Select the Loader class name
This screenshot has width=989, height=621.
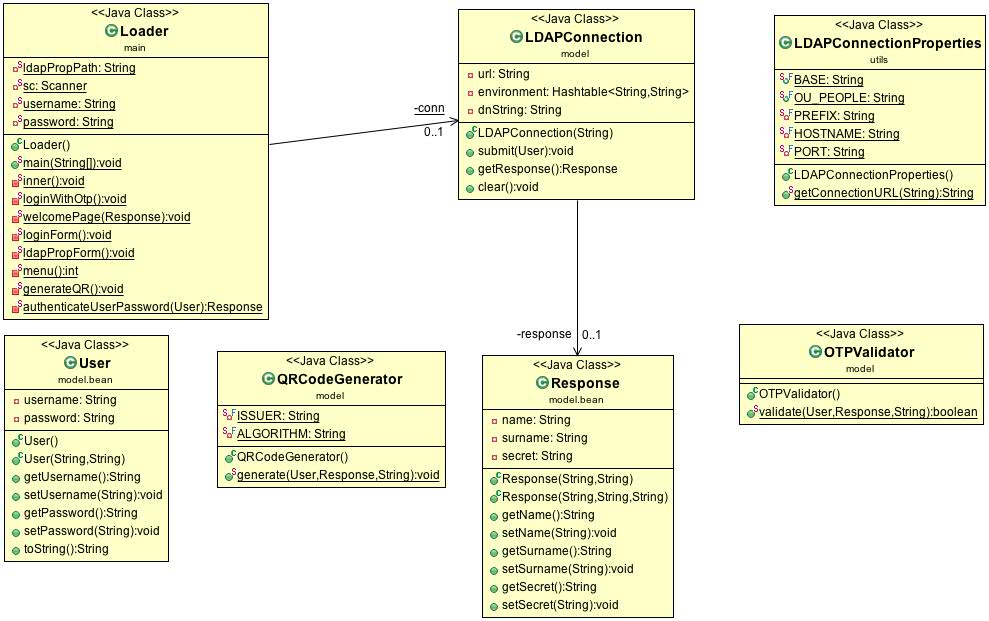[144, 31]
